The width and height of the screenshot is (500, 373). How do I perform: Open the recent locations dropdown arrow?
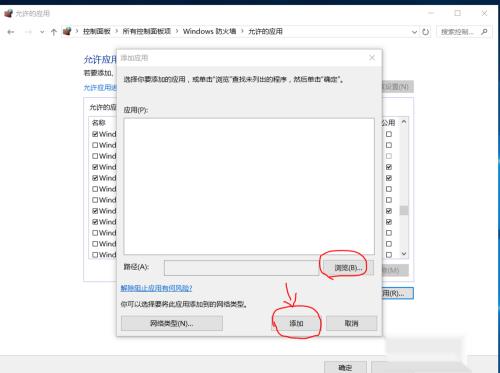(42, 32)
